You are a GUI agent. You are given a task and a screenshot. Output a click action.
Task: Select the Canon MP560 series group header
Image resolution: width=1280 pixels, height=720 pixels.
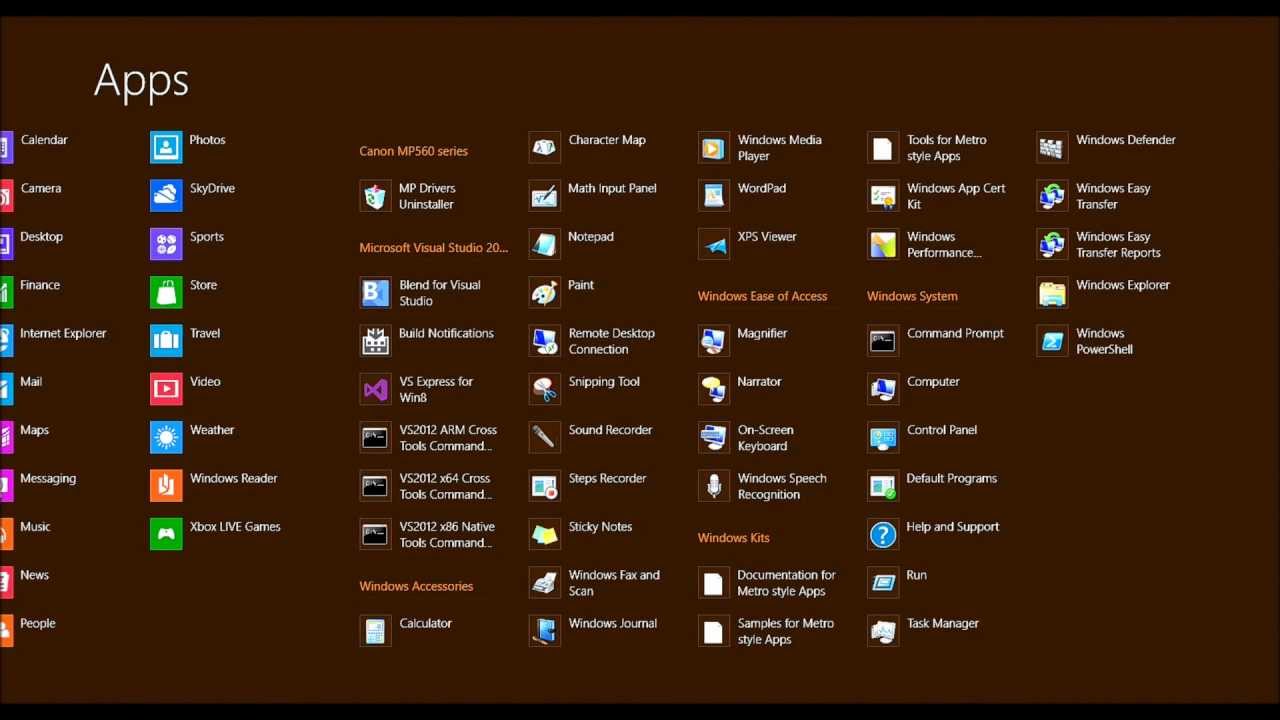click(413, 151)
